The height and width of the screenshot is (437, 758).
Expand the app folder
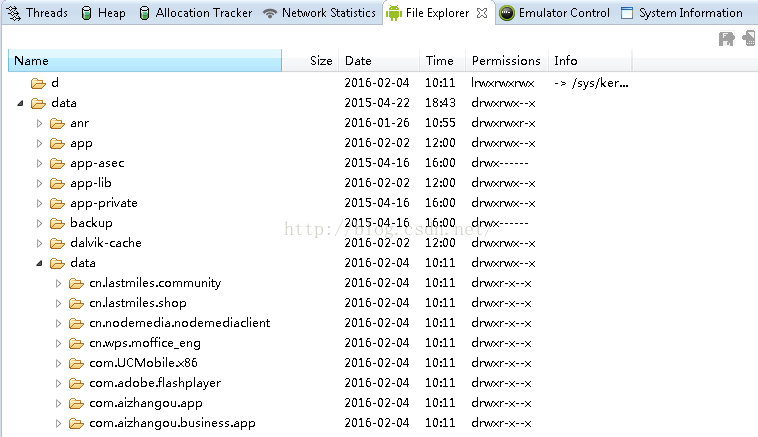click(40, 143)
